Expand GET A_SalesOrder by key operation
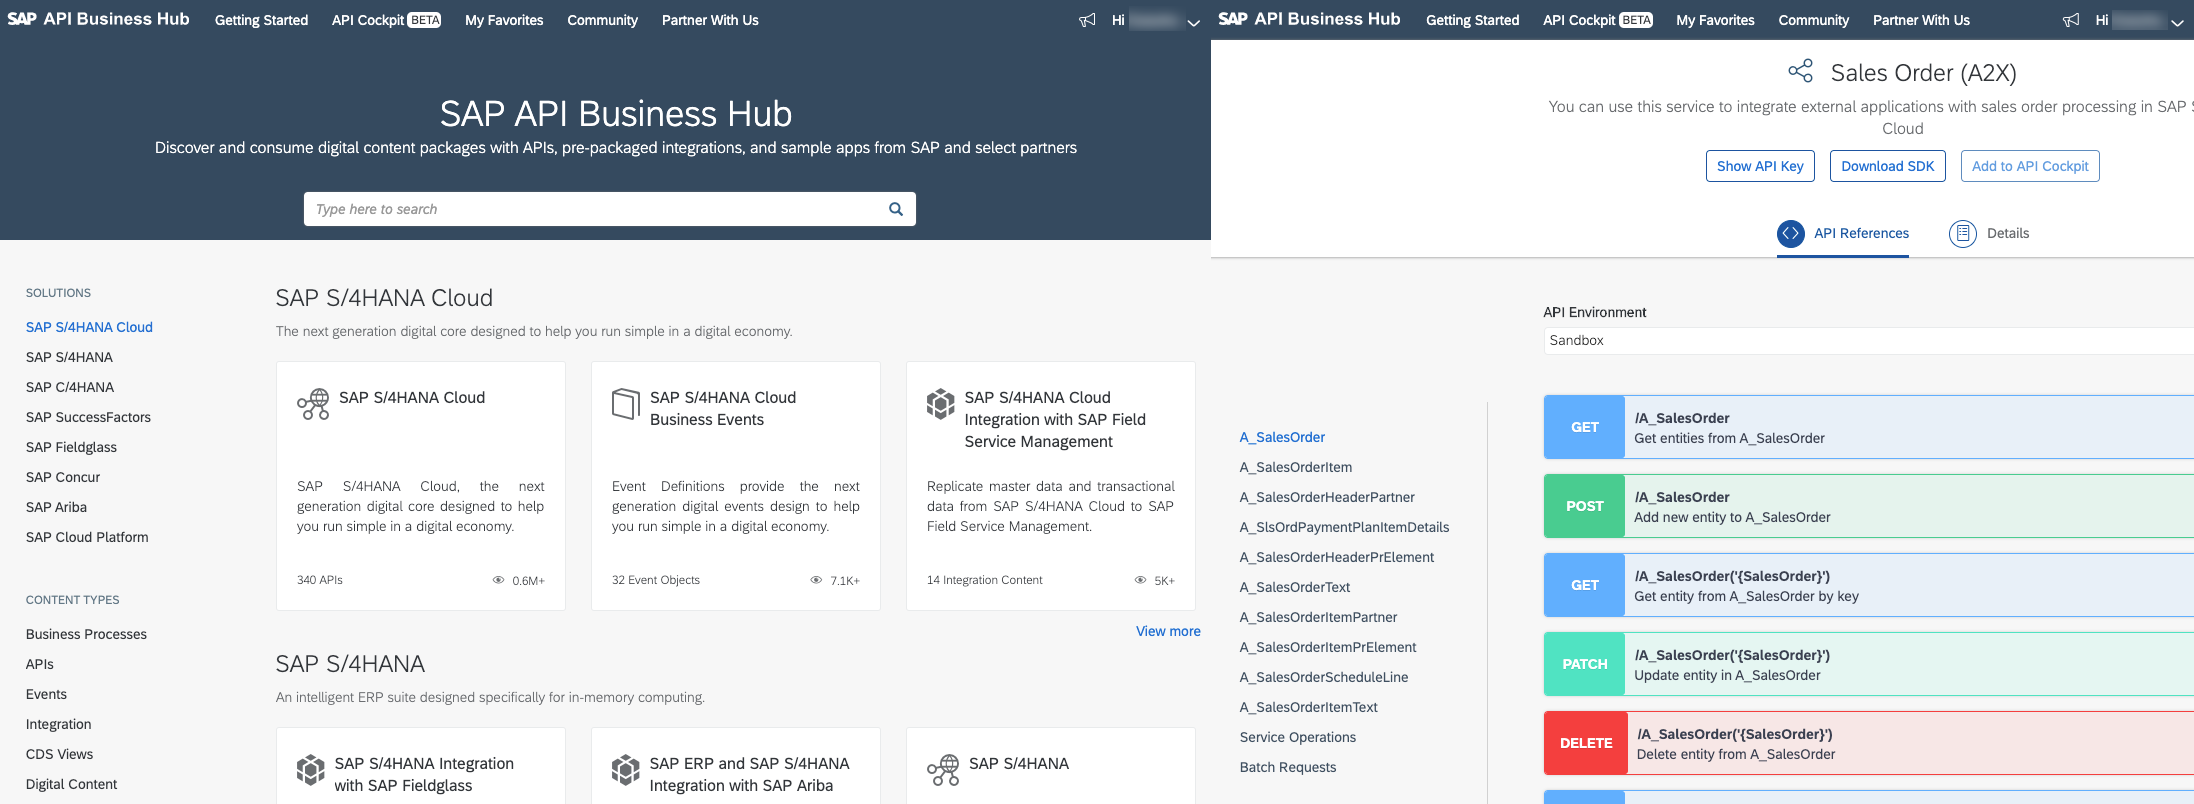The height and width of the screenshot is (804, 2194). click(1868, 585)
